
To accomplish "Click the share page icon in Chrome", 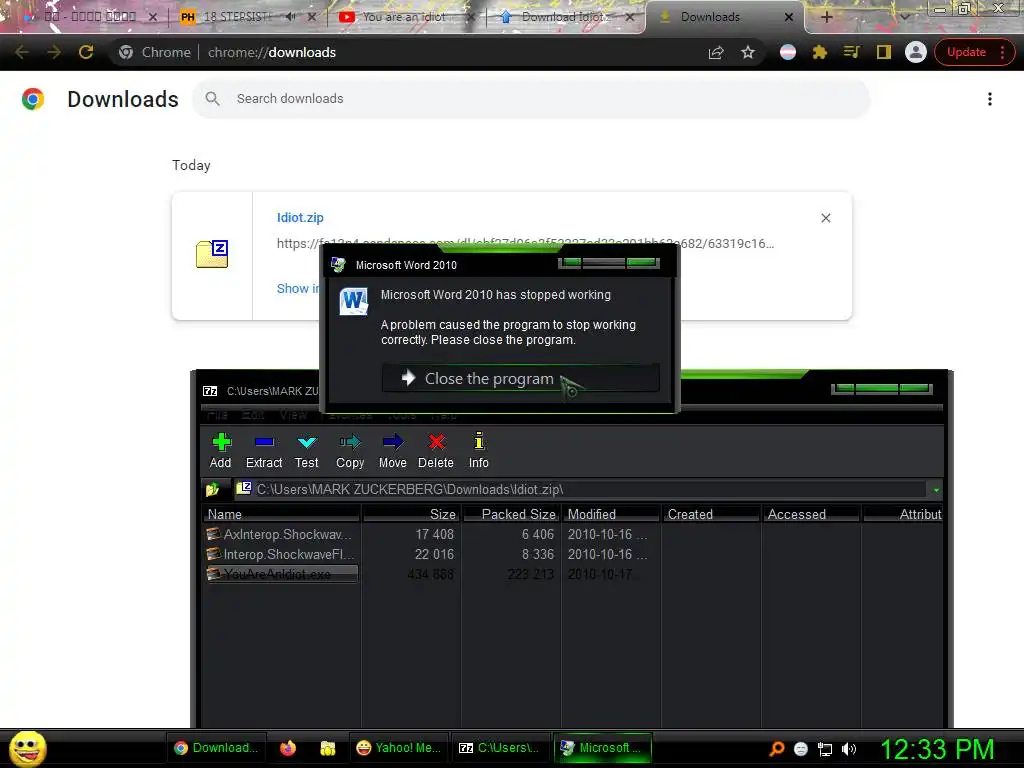I will pos(716,52).
